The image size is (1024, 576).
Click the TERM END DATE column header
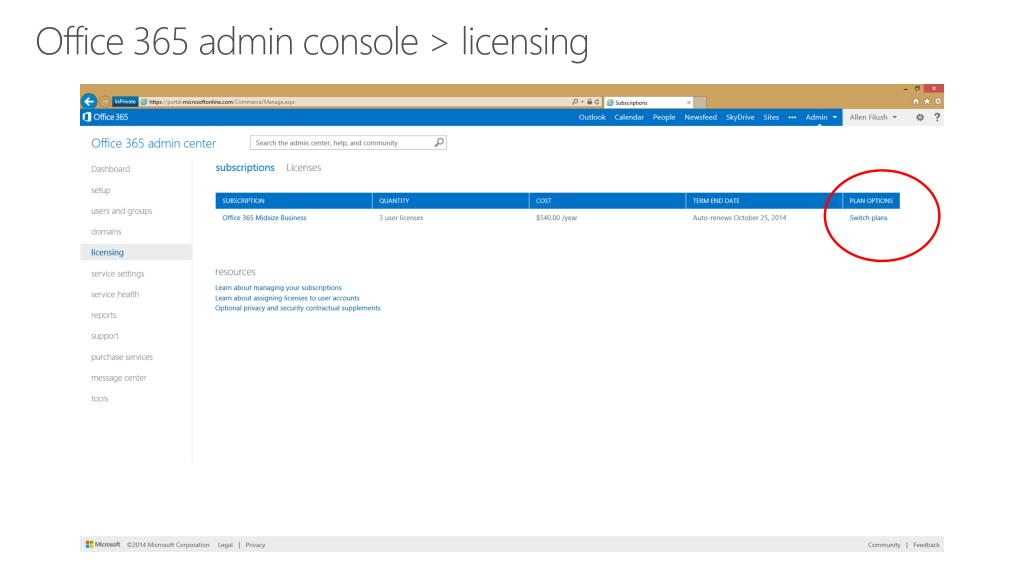coord(764,200)
